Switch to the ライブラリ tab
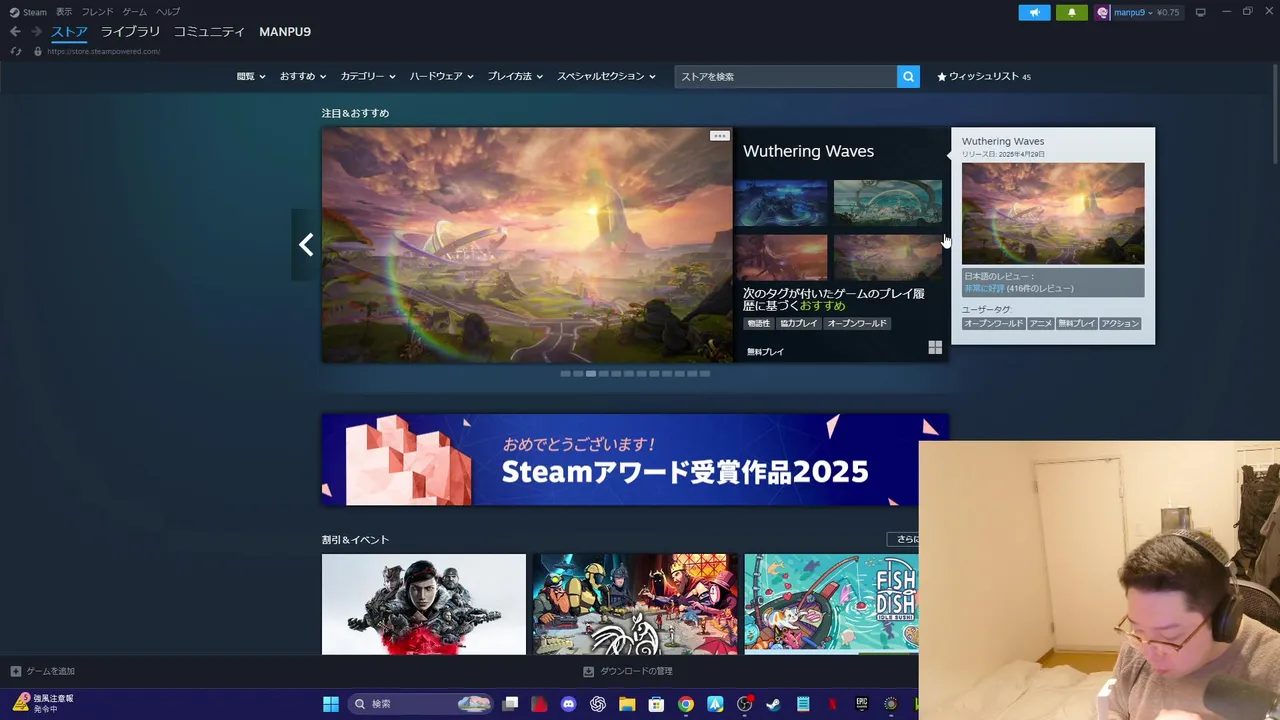1280x720 pixels. point(130,32)
